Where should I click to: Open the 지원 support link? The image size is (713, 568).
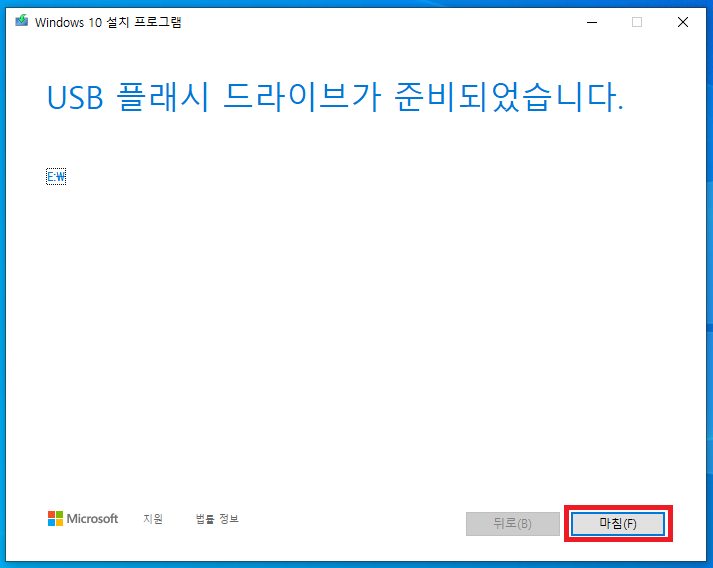click(153, 518)
